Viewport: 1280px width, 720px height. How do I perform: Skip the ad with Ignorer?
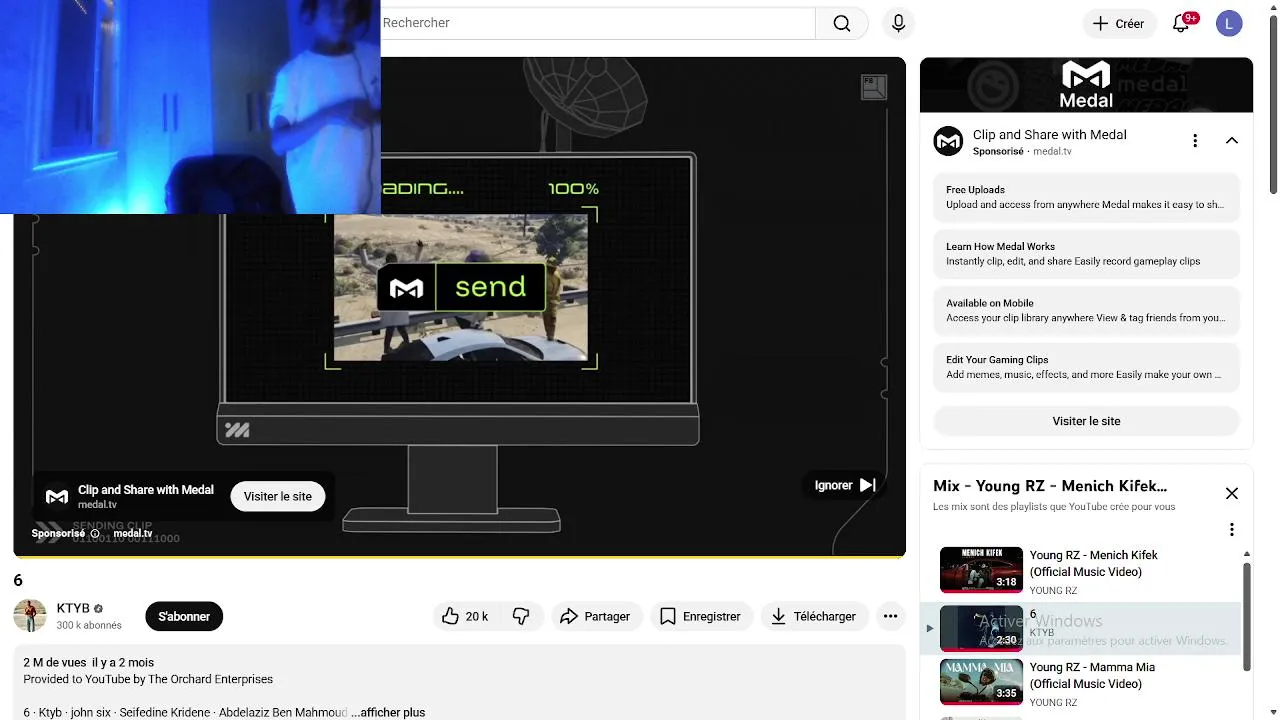point(845,485)
